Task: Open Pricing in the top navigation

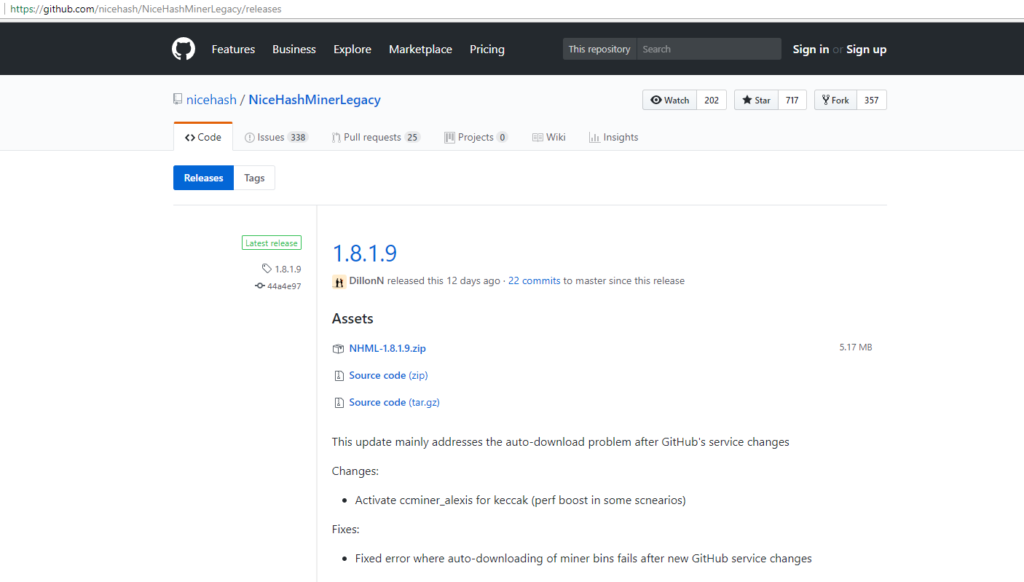Action: click(x=487, y=49)
